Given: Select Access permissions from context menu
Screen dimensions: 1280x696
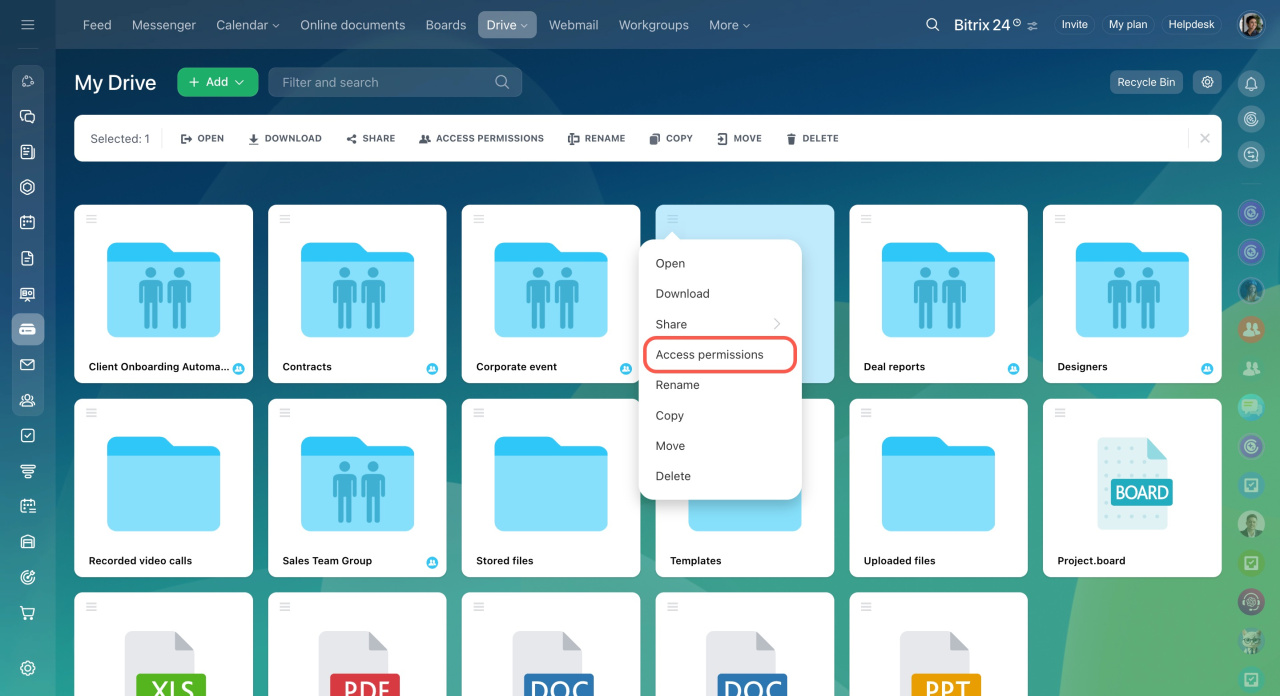Looking at the screenshot, I should (x=710, y=355).
